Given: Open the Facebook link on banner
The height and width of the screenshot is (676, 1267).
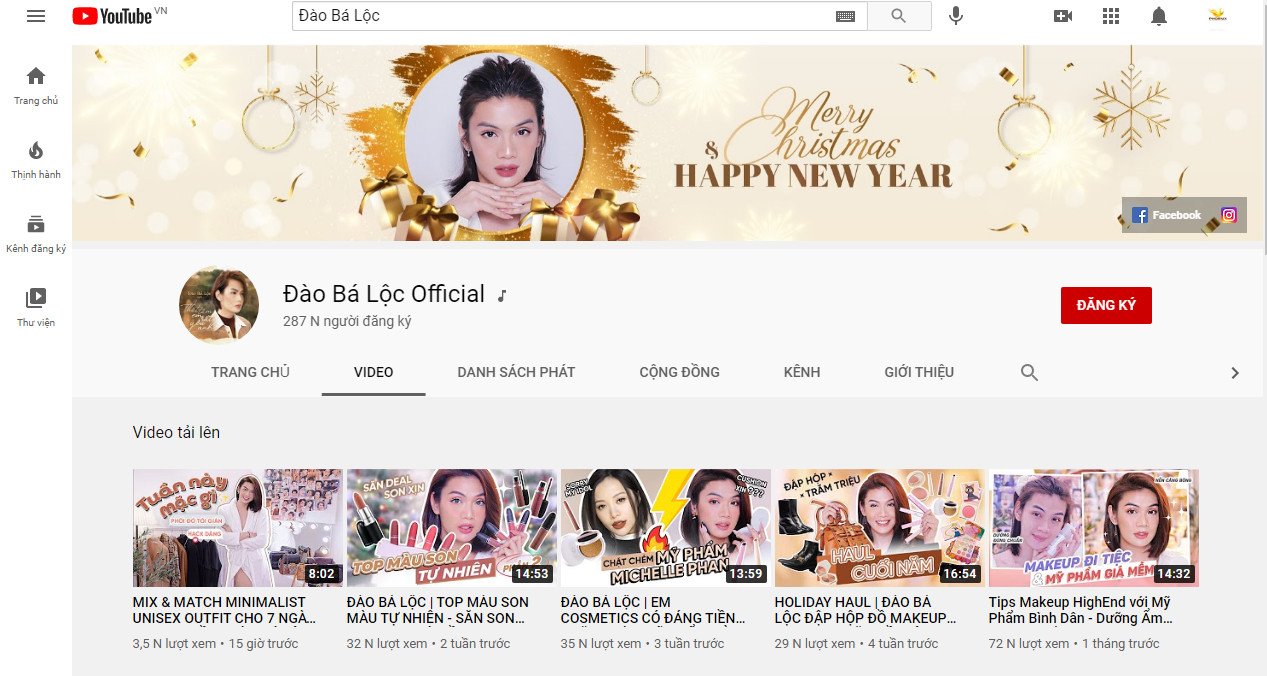Looking at the screenshot, I should click(x=1166, y=215).
